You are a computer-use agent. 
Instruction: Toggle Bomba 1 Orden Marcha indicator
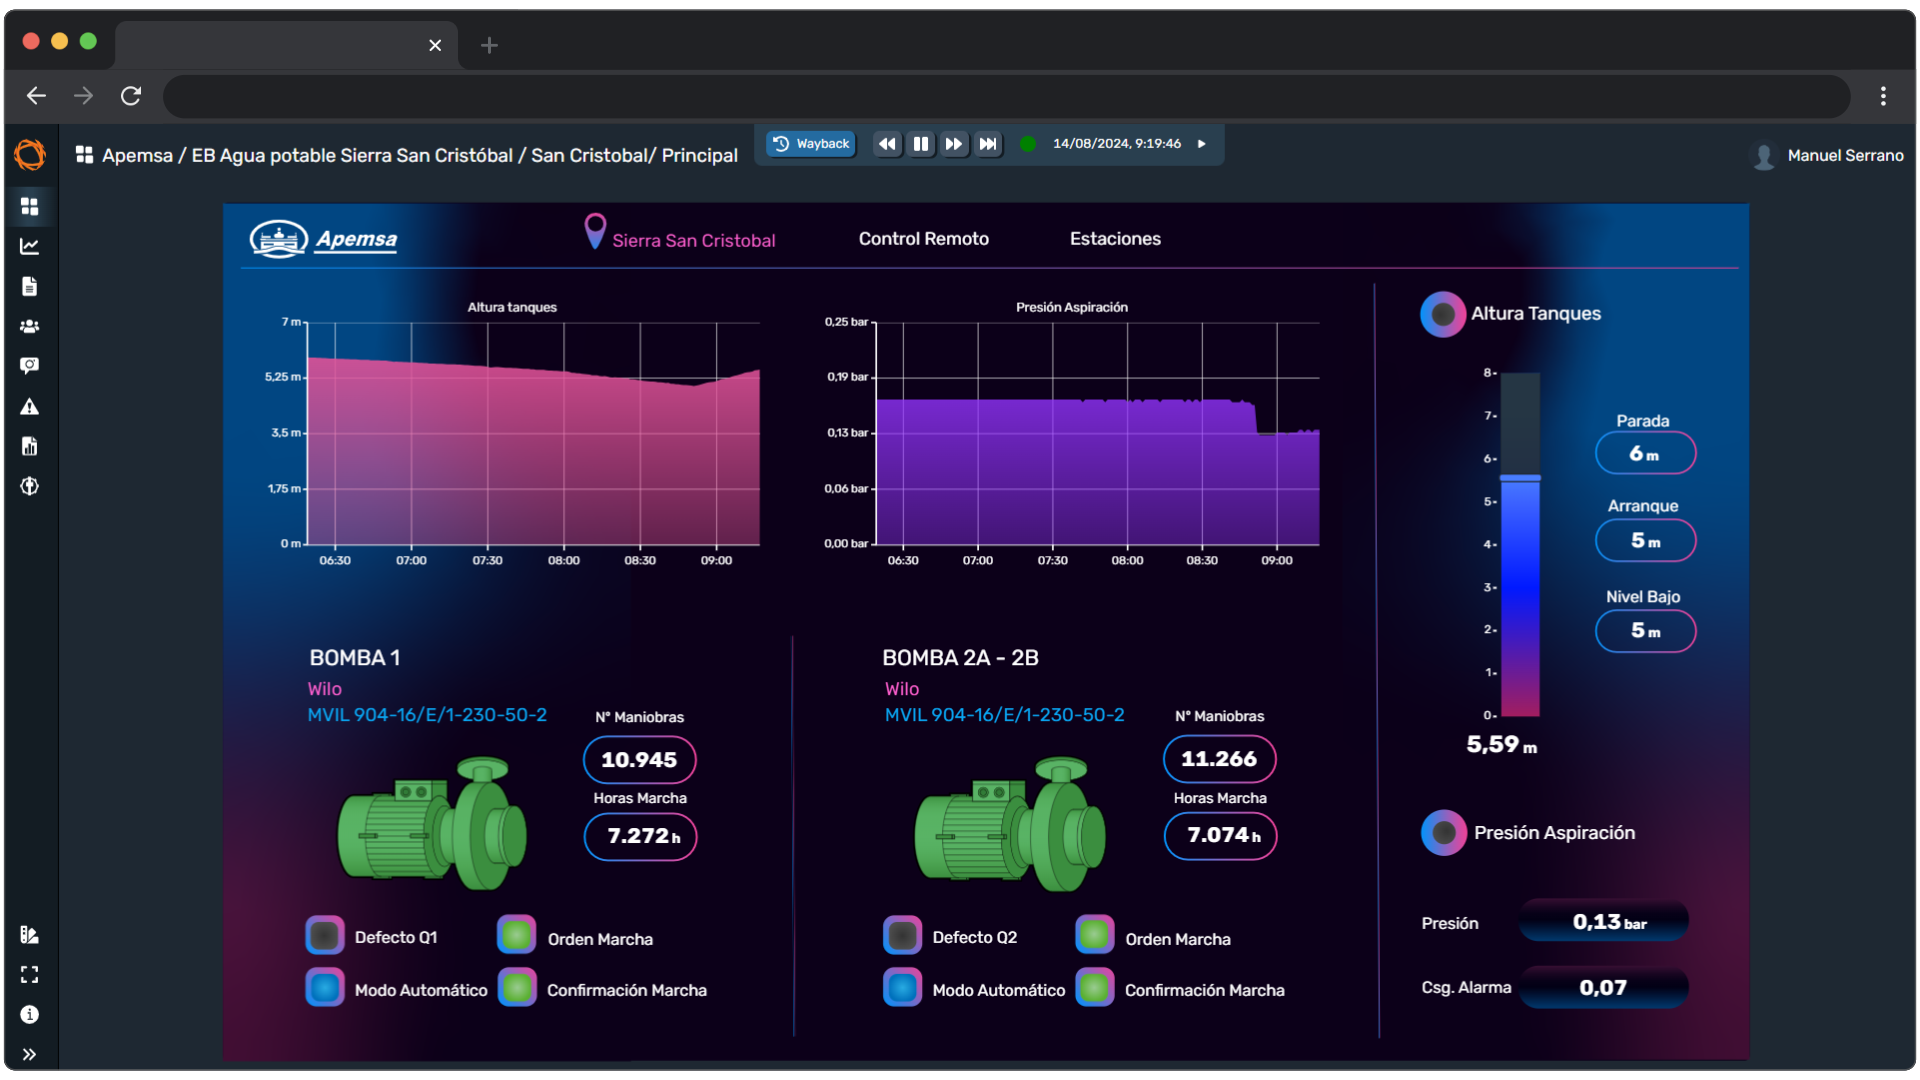click(517, 936)
